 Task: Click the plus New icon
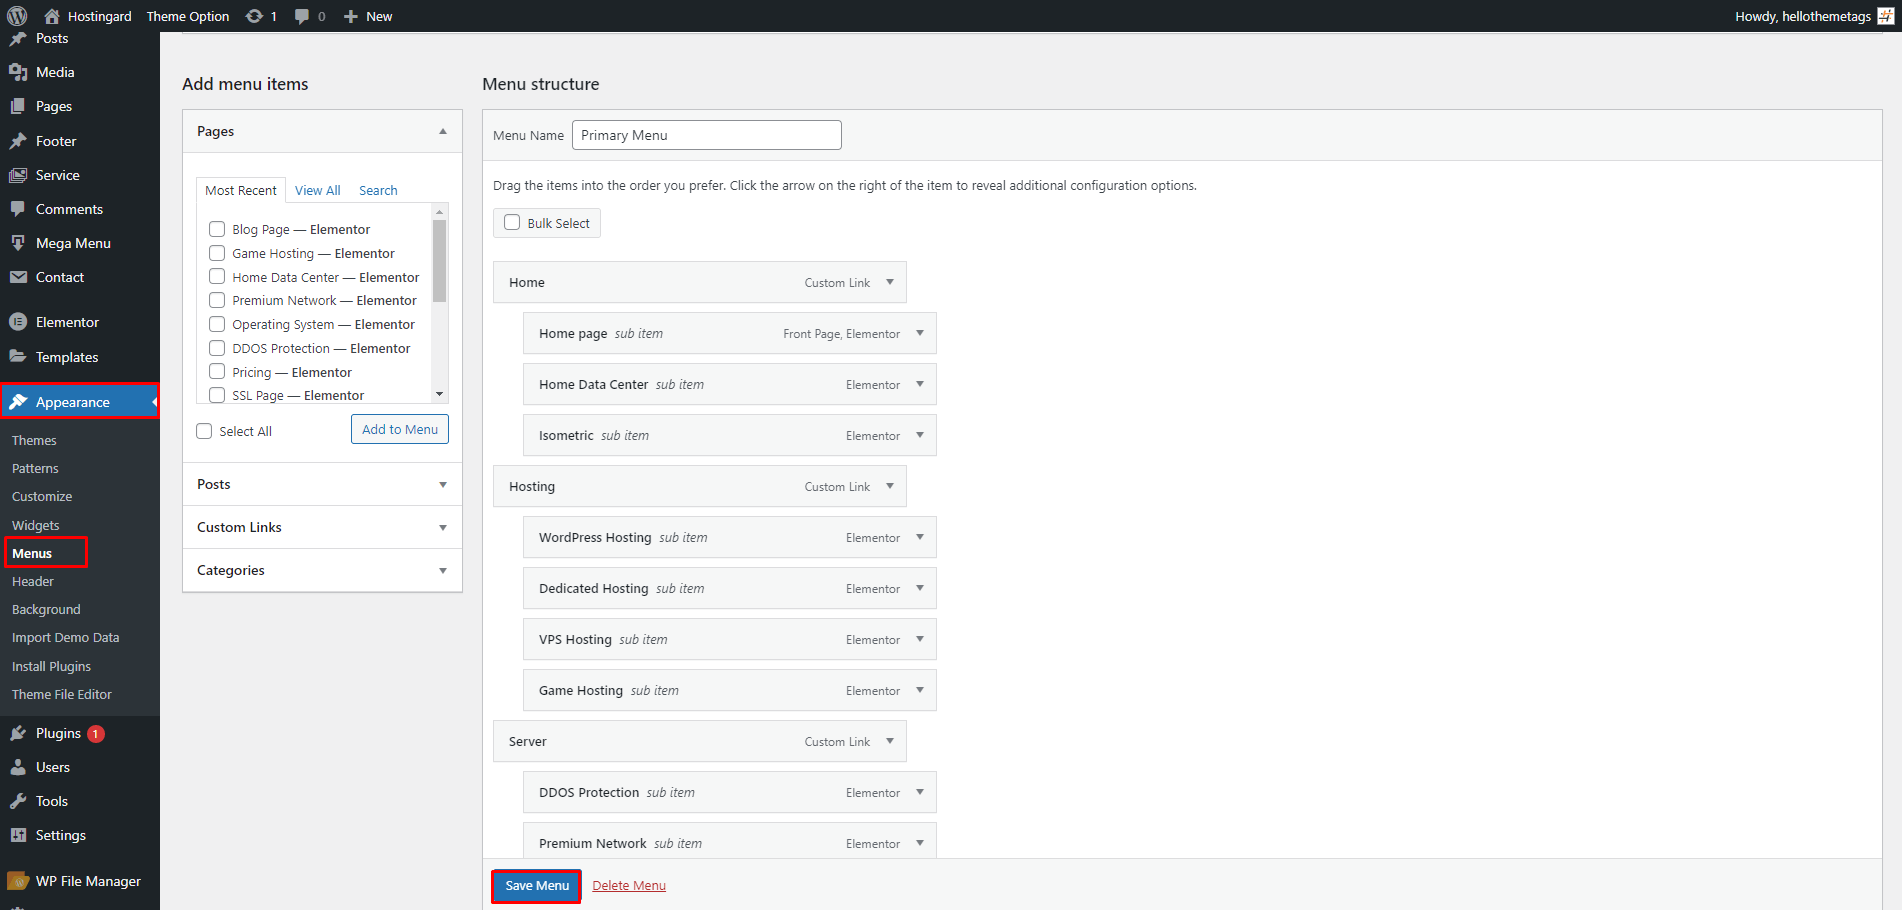pos(351,16)
